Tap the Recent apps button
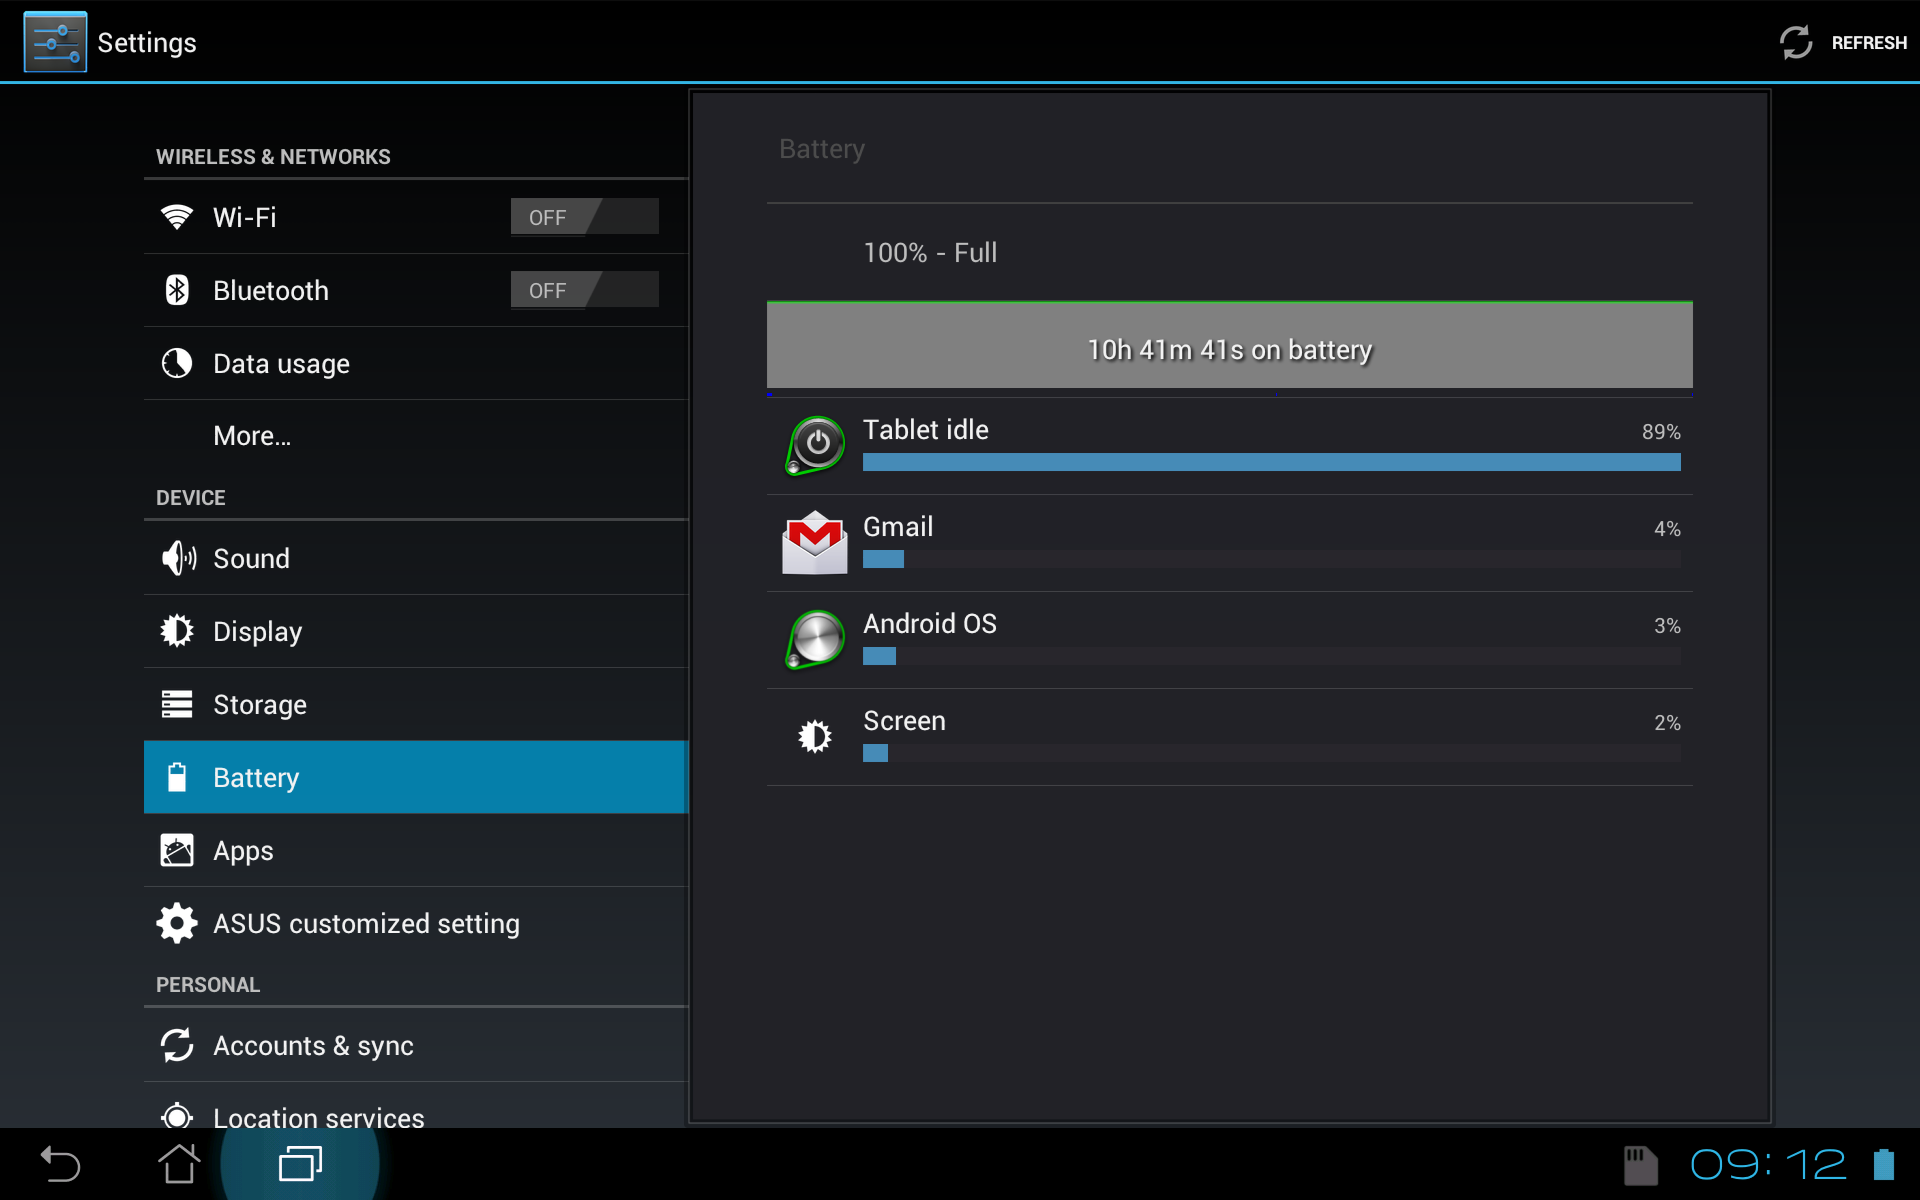 pyautogui.click(x=300, y=1164)
